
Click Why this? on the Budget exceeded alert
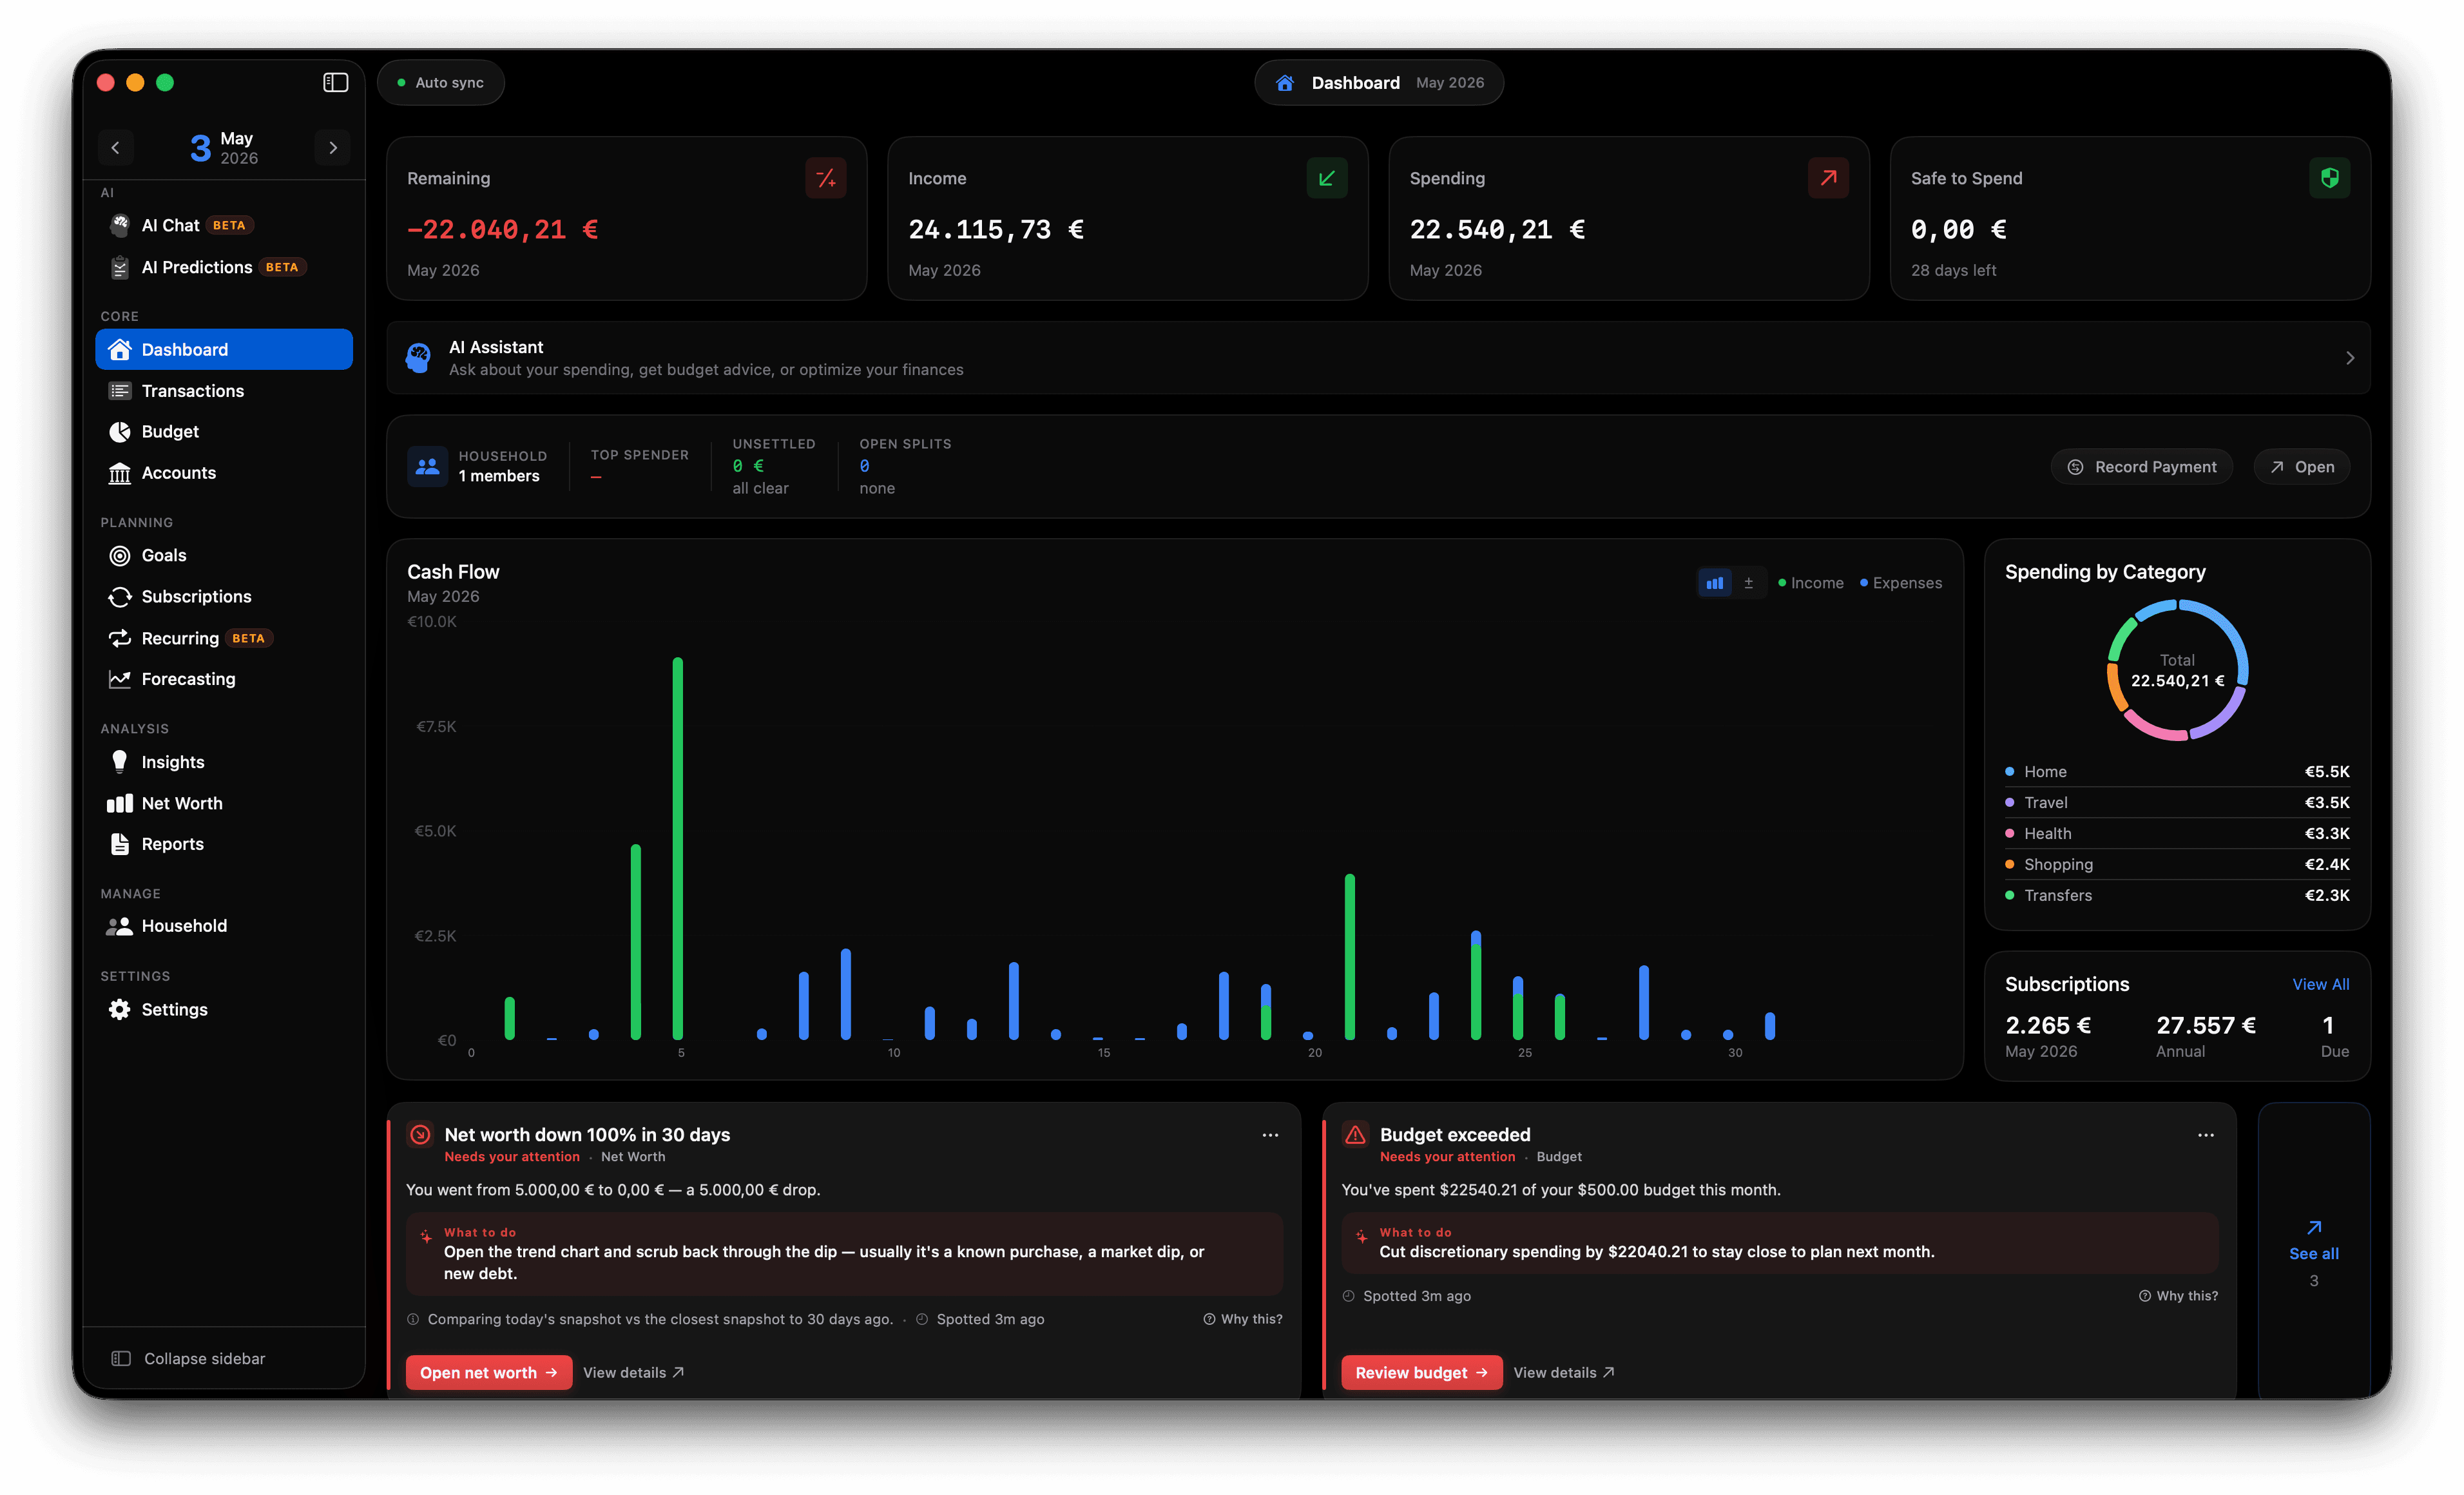[2179, 1296]
